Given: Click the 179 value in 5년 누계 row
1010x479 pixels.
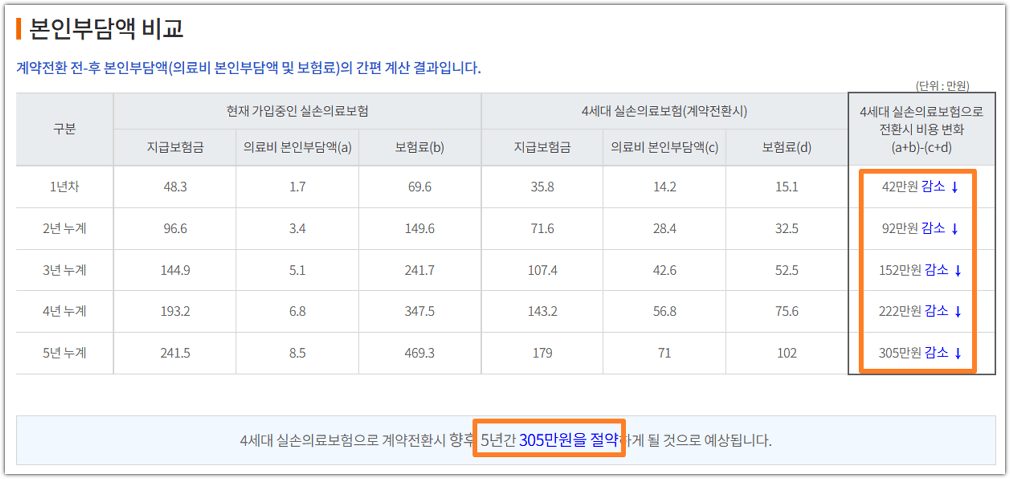Looking at the screenshot, I should 542,353.
